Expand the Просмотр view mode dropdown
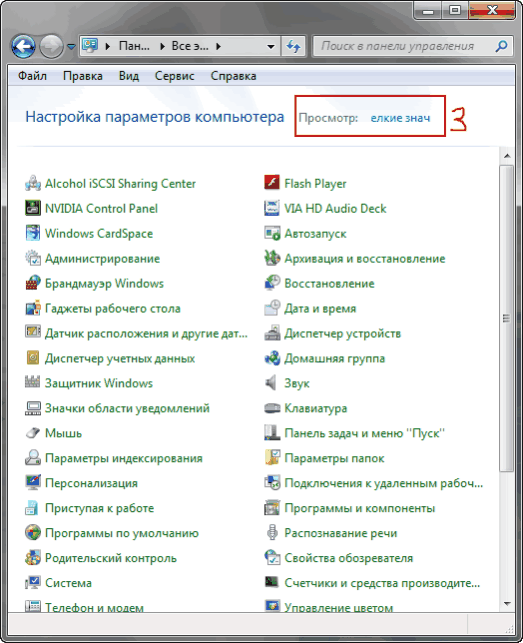This screenshot has height=643, width=523. click(400, 118)
